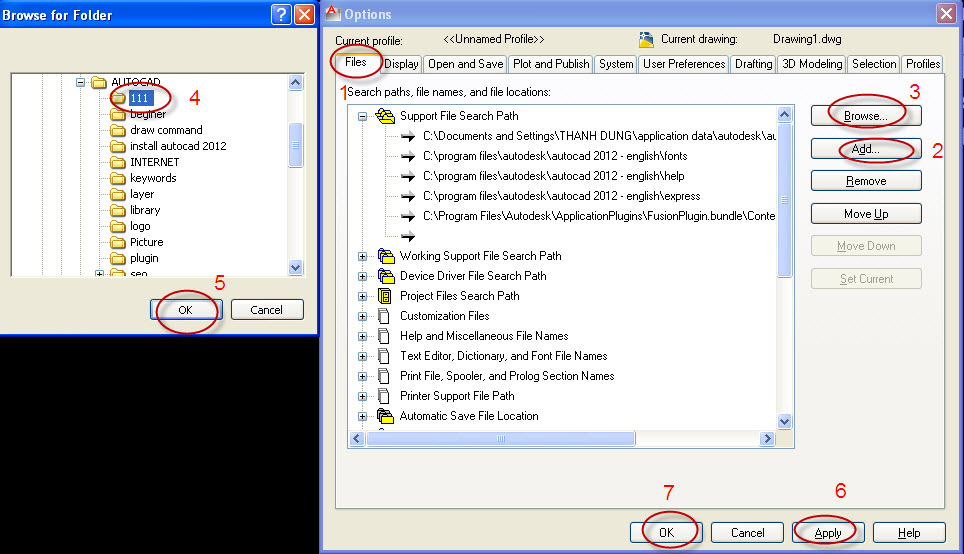Click the Browse... button
The image size is (964, 554).
[866, 116]
